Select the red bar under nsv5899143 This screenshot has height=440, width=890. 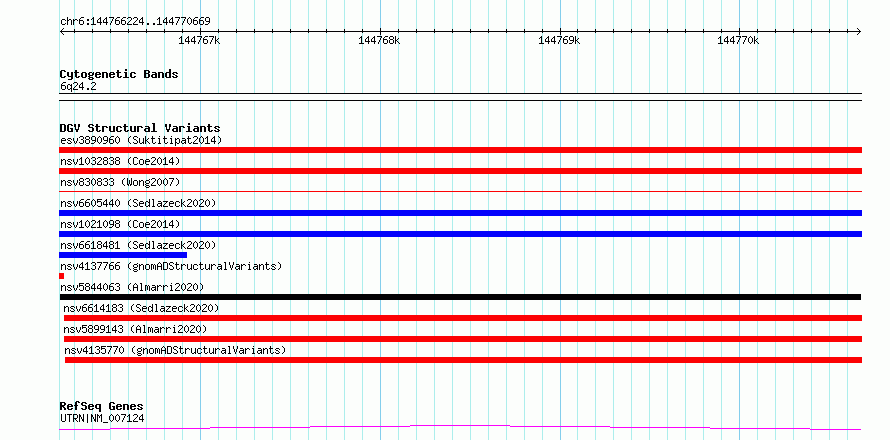(x=463, y=339)
